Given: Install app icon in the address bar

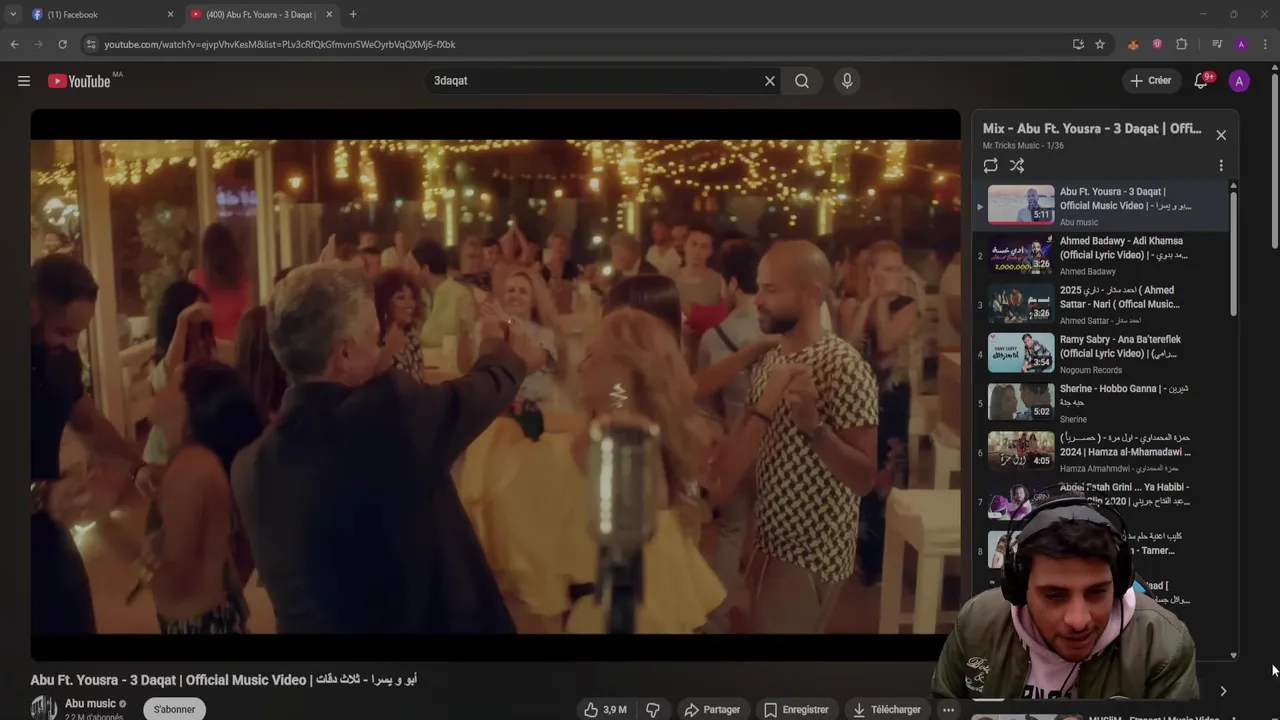Looking at the screenshot, I should [1078, 44].
